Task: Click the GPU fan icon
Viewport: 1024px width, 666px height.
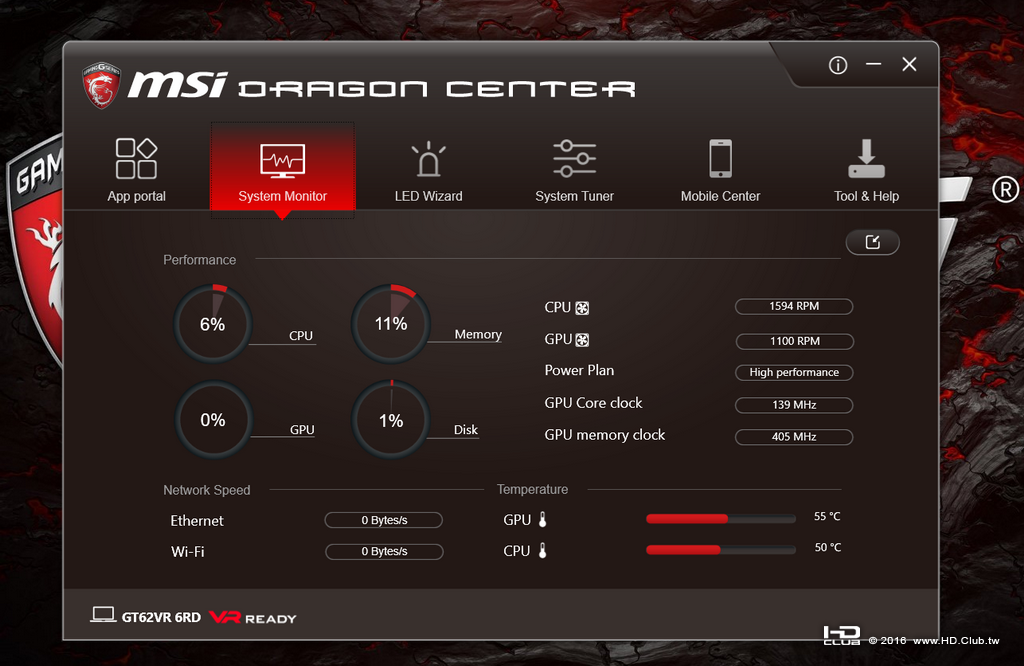Action: [582, 340]
